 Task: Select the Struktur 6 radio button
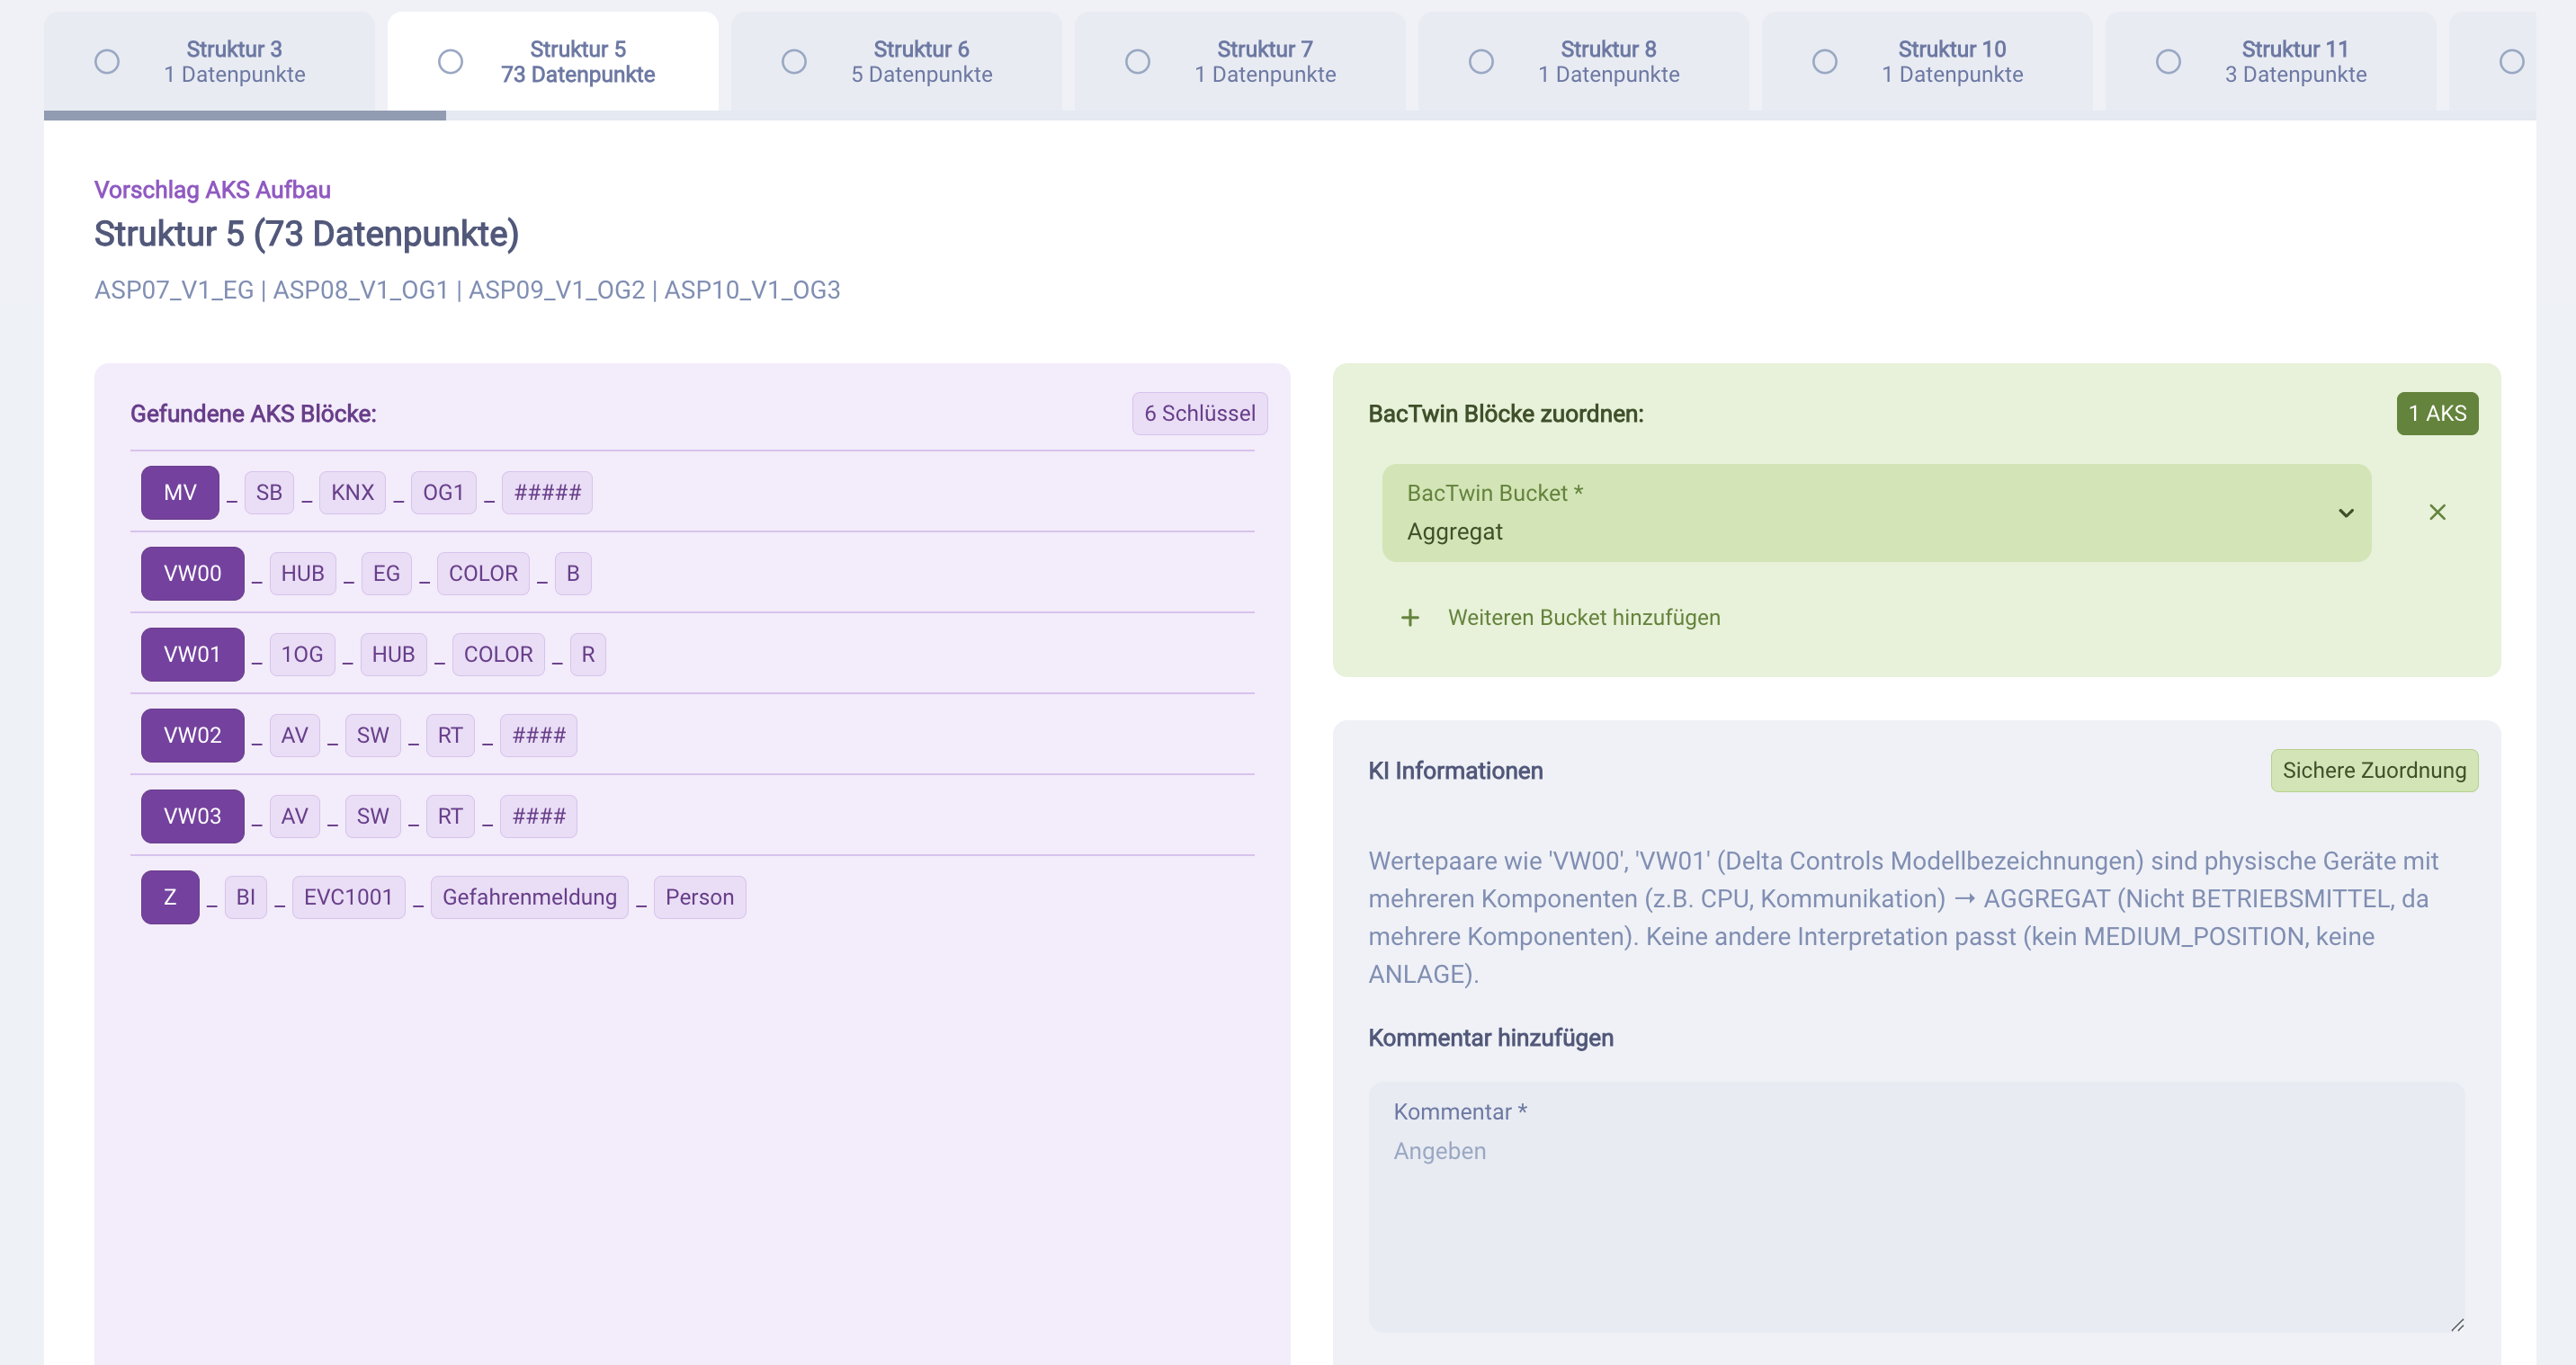coord(794,62)
